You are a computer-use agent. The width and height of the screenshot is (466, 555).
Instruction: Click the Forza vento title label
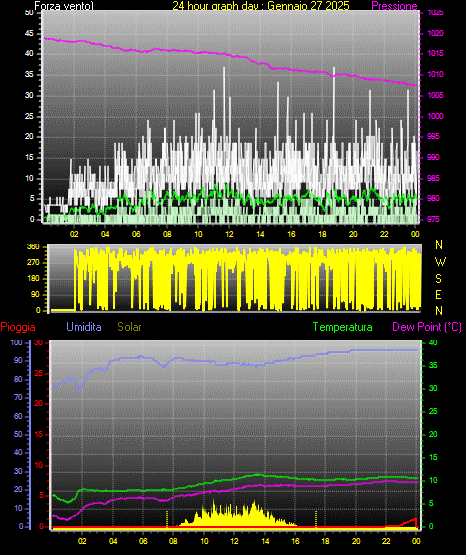click(x=64, y=6)
